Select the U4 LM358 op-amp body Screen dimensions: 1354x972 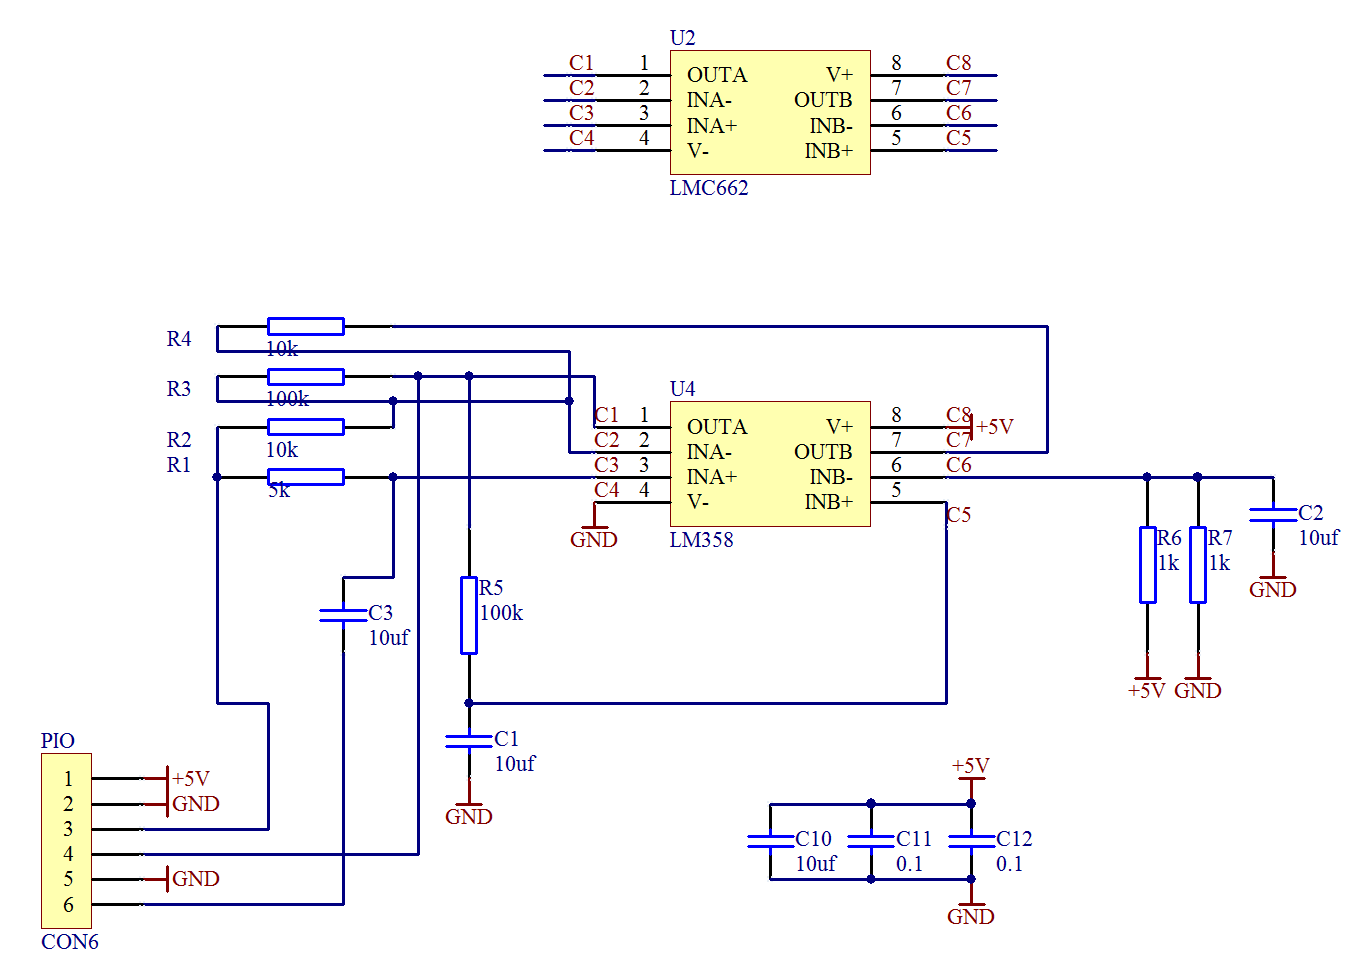pyautogui.click(x=770, y=464)
